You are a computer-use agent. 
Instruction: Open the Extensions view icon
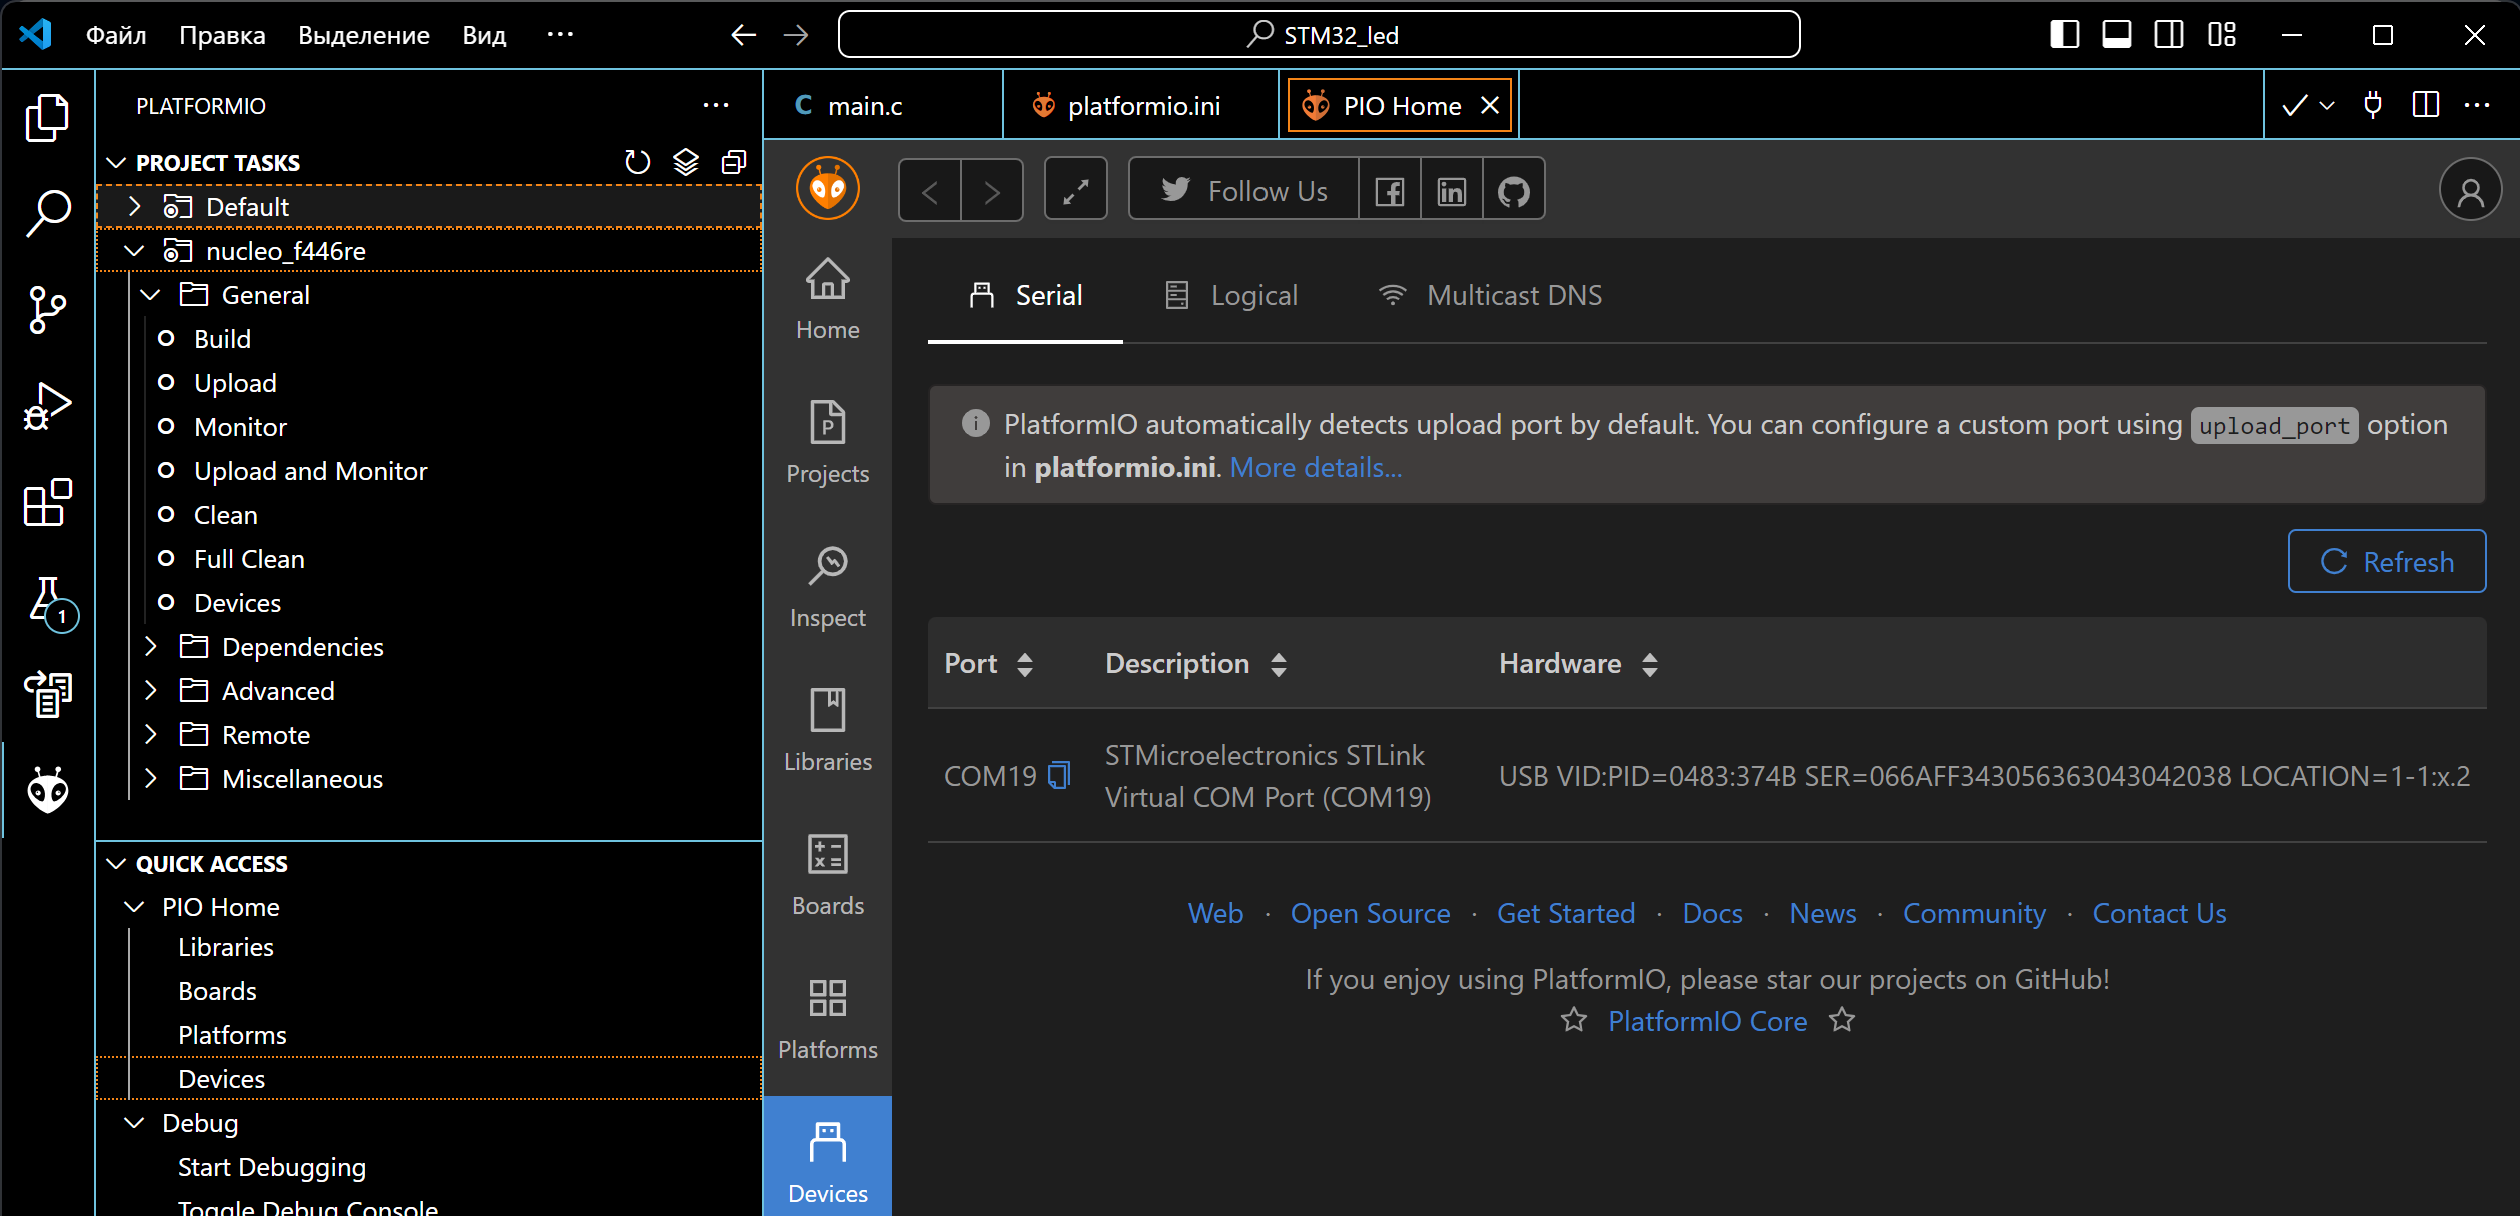47,502
